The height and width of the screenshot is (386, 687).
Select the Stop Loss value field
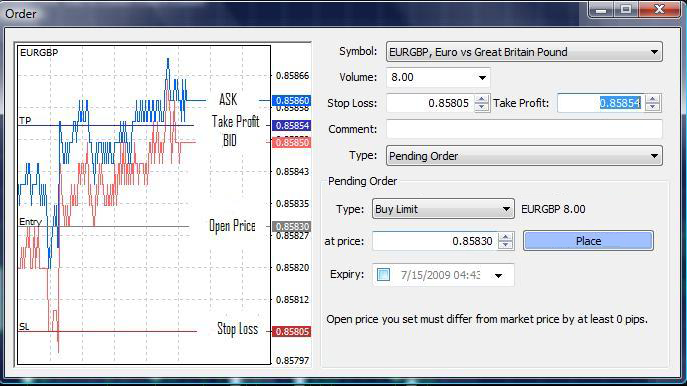(431, 103)
